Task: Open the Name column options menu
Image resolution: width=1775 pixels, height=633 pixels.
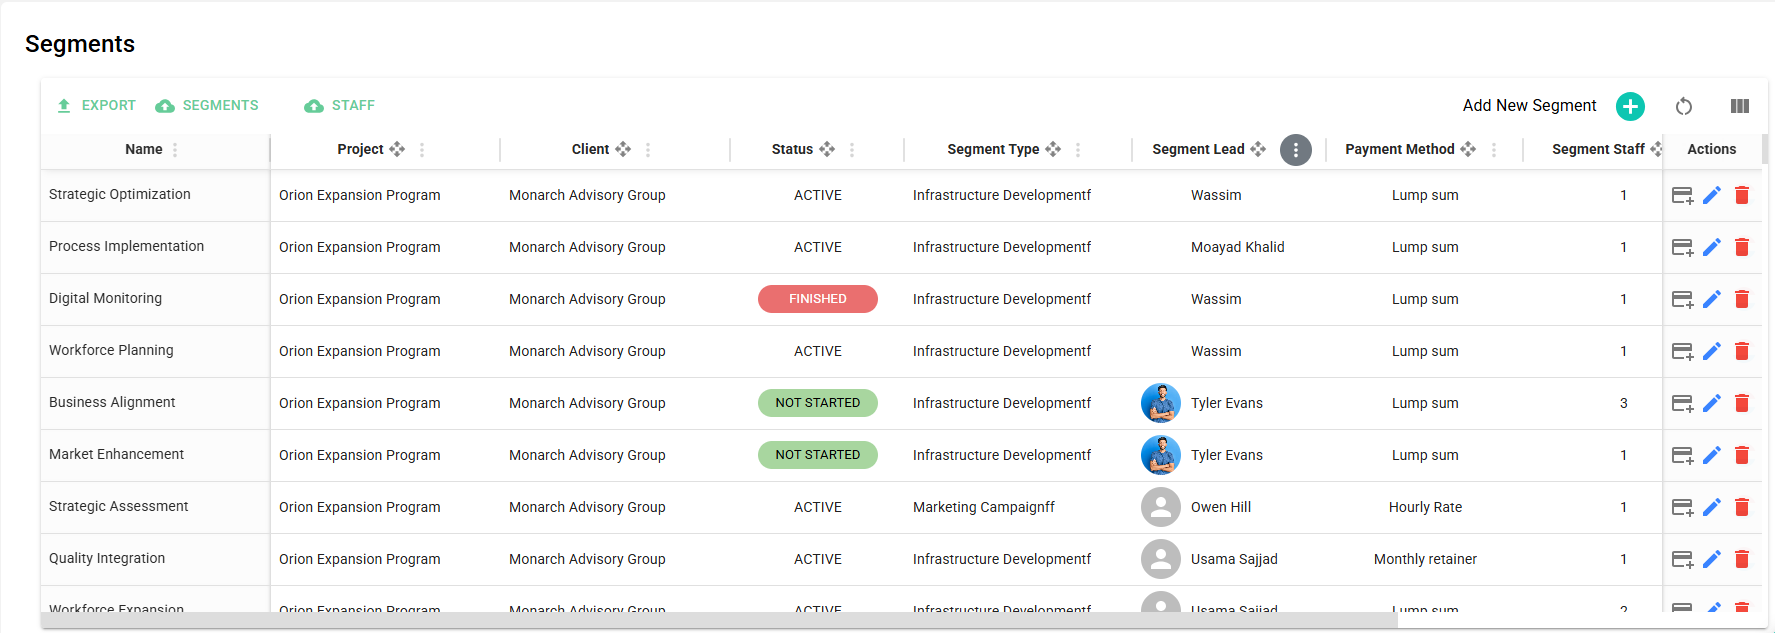Action: click(x=175, y=150)
